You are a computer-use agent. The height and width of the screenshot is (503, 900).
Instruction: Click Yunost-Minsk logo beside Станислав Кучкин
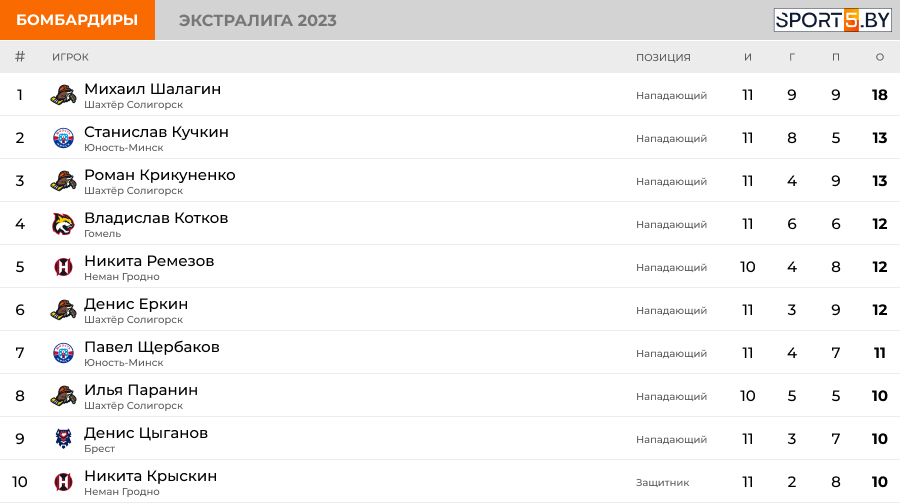click(63, 138)
